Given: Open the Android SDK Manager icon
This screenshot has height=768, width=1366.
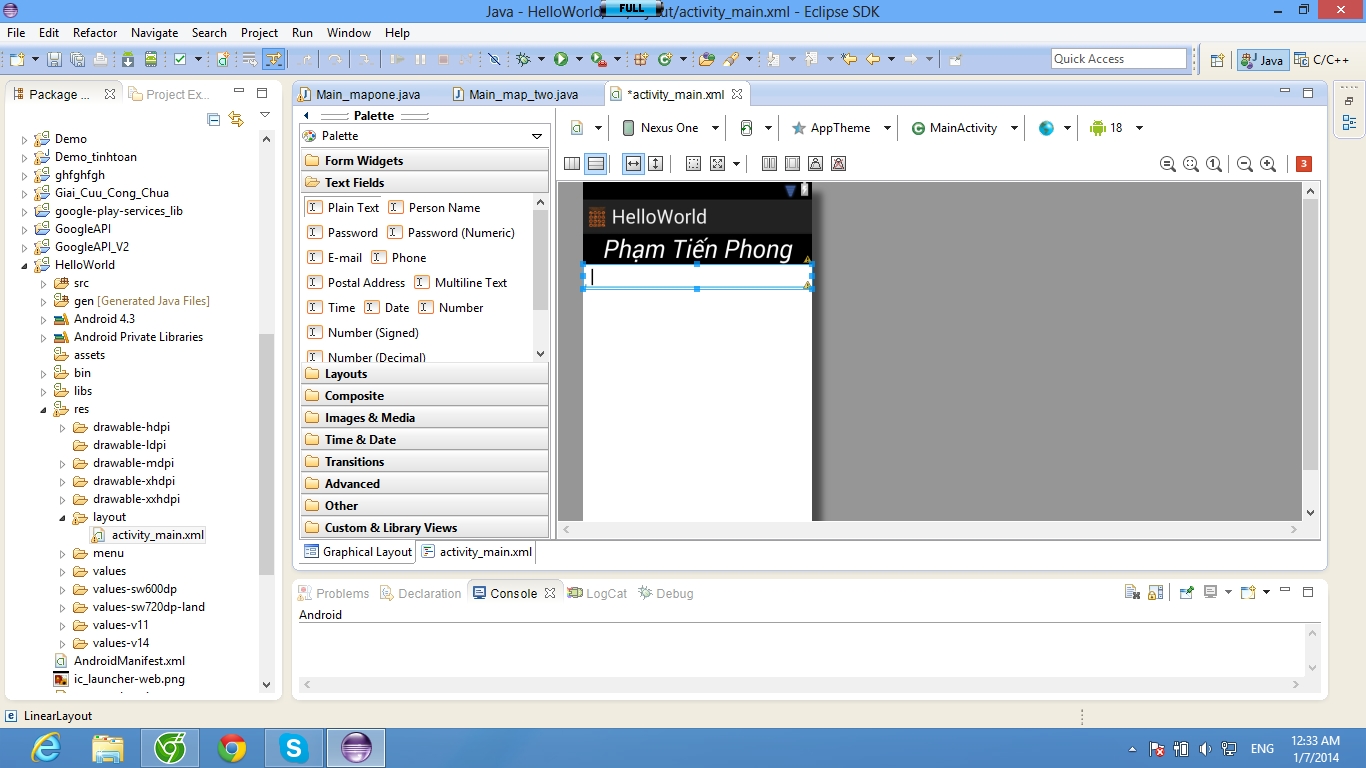Looking at the screenshot, I should pyautogui.click(x=128, y=59).
